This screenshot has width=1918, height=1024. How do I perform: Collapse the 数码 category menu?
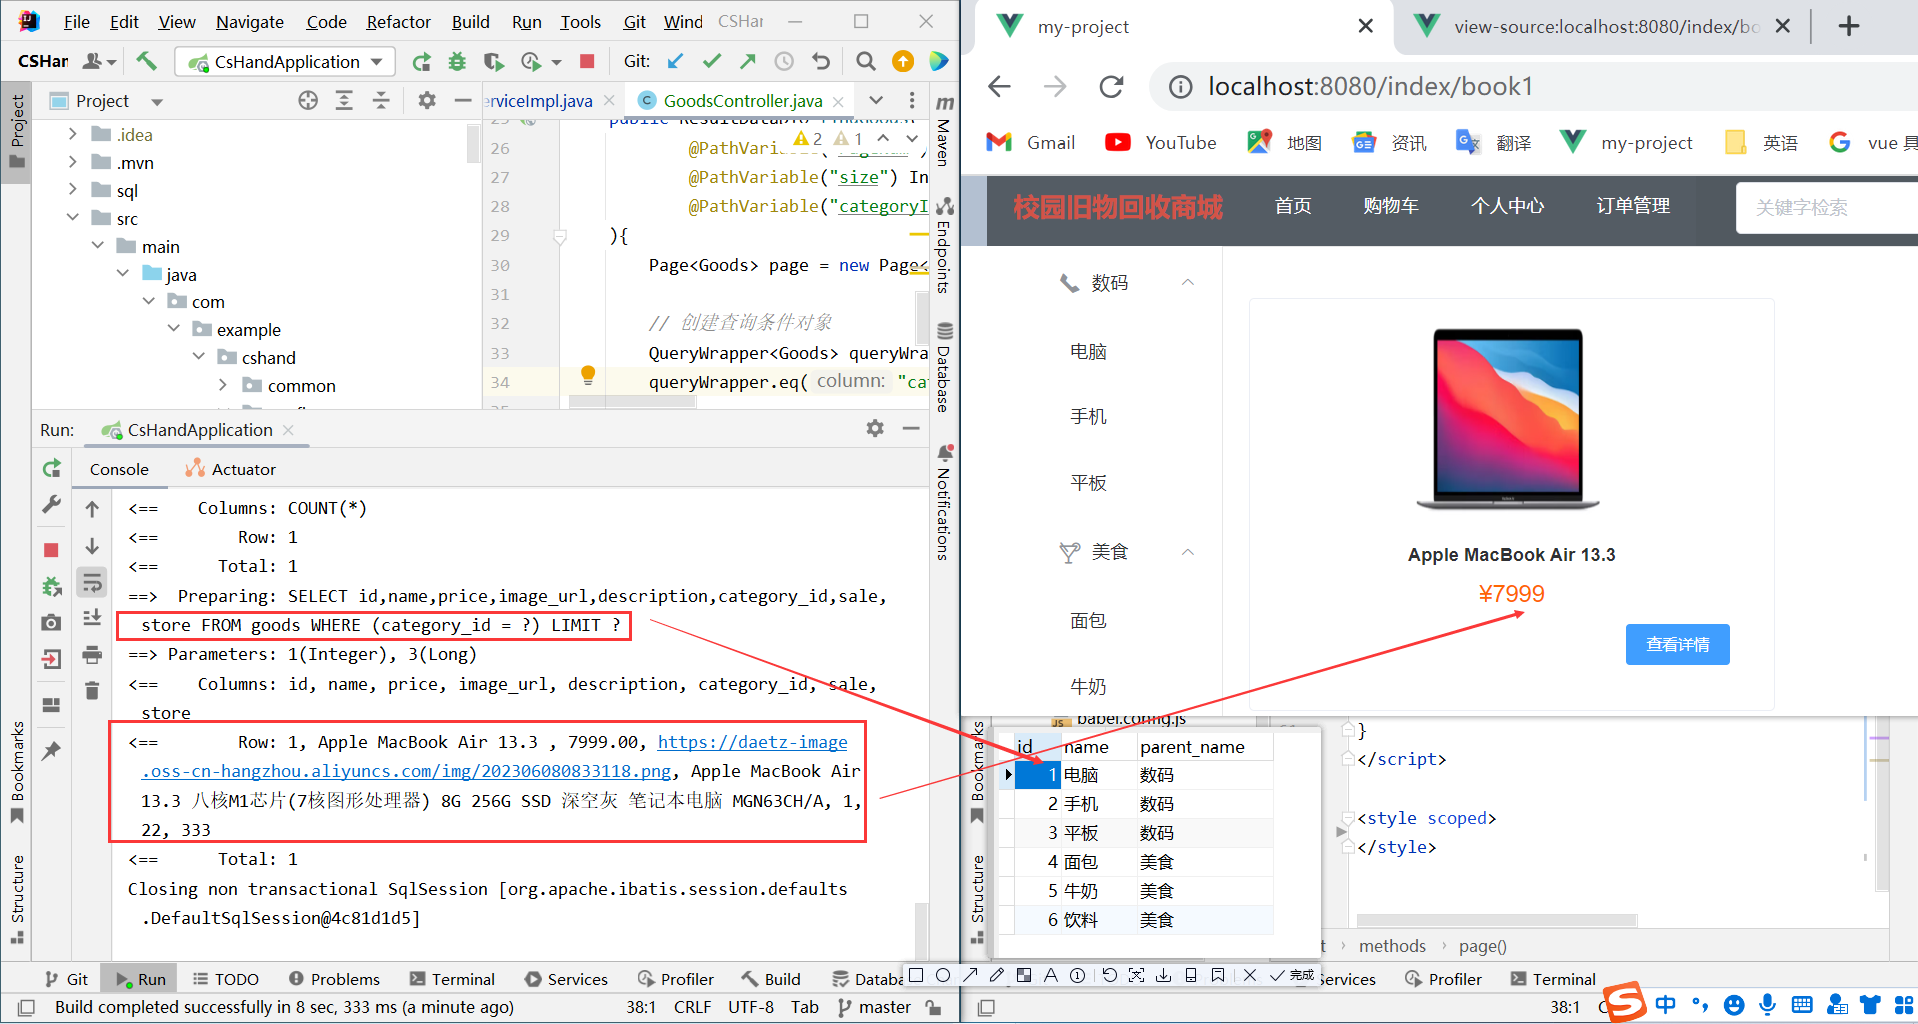pyautogui.click(x=1188, y=283)
